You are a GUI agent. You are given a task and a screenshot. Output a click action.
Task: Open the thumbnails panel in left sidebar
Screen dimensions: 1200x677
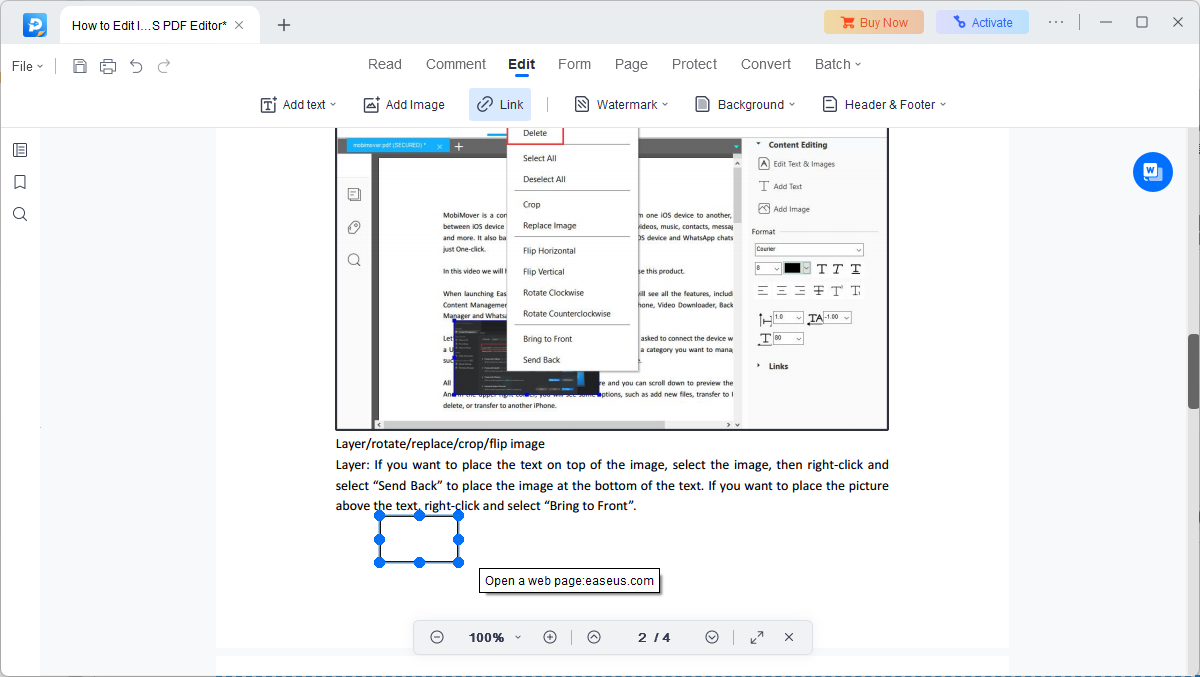20,150
